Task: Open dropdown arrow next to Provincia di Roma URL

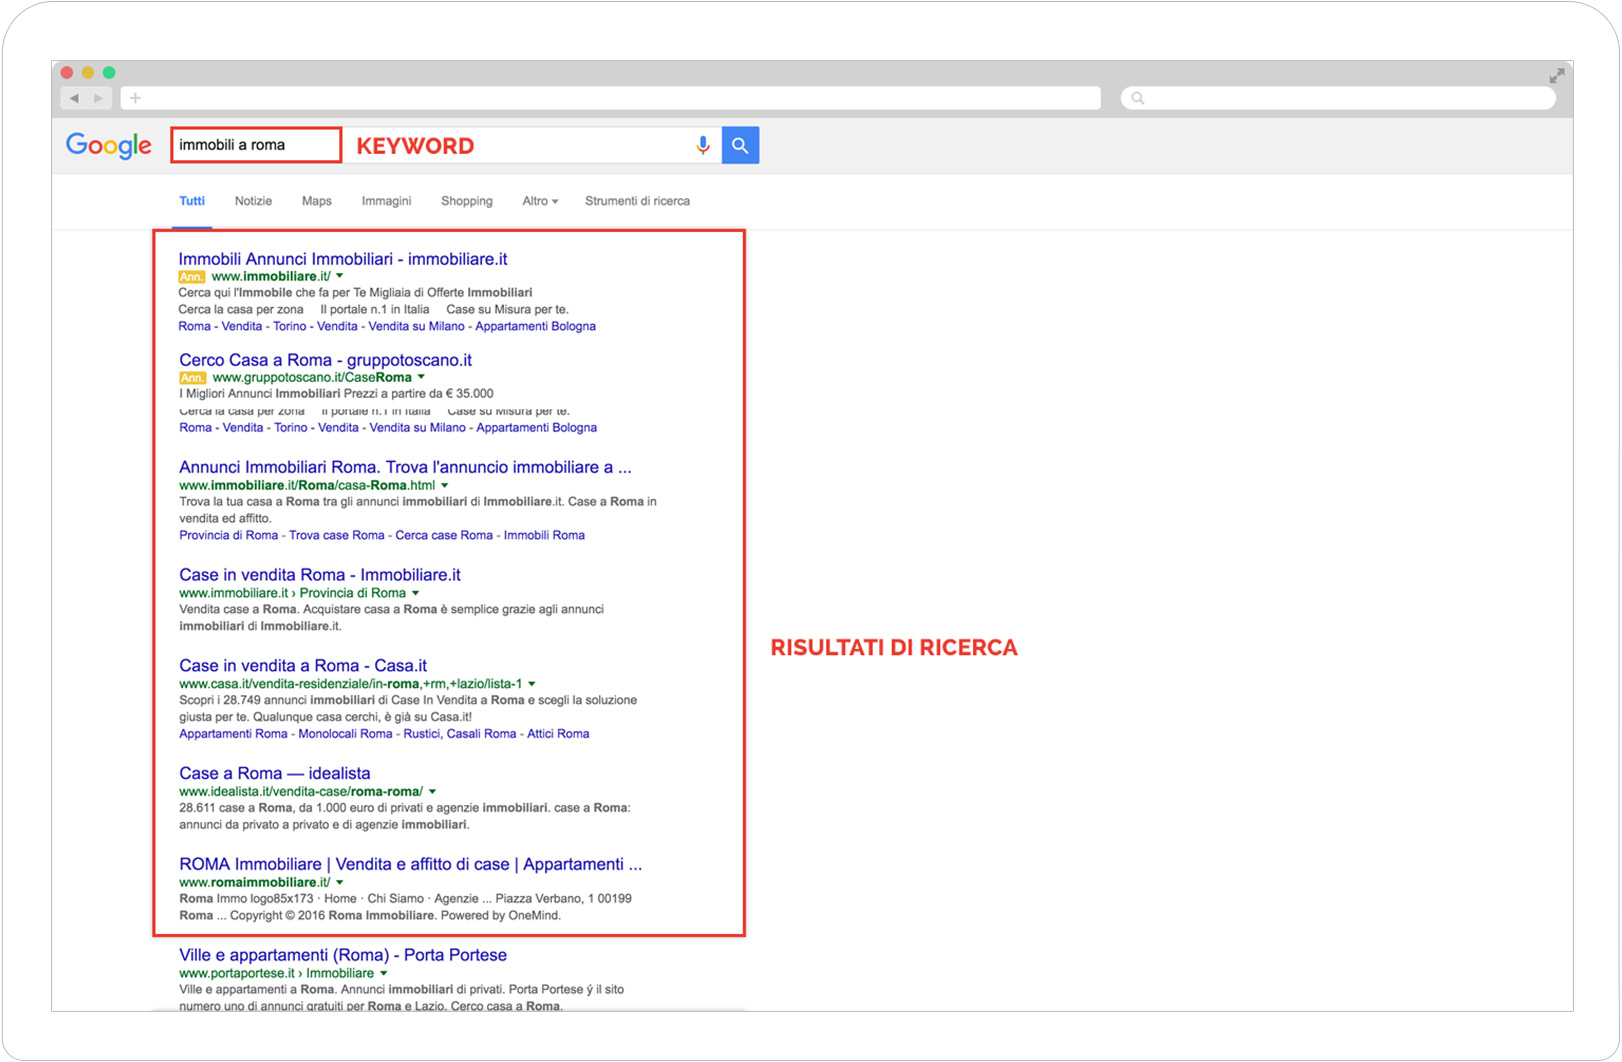Action: pyautogui.click(x=416, y=593)
